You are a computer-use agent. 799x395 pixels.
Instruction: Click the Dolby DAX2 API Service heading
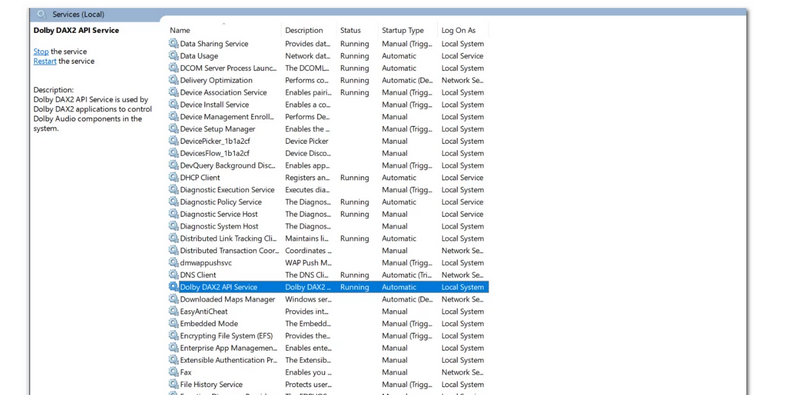pyautogui.click(x=76, y=30)
